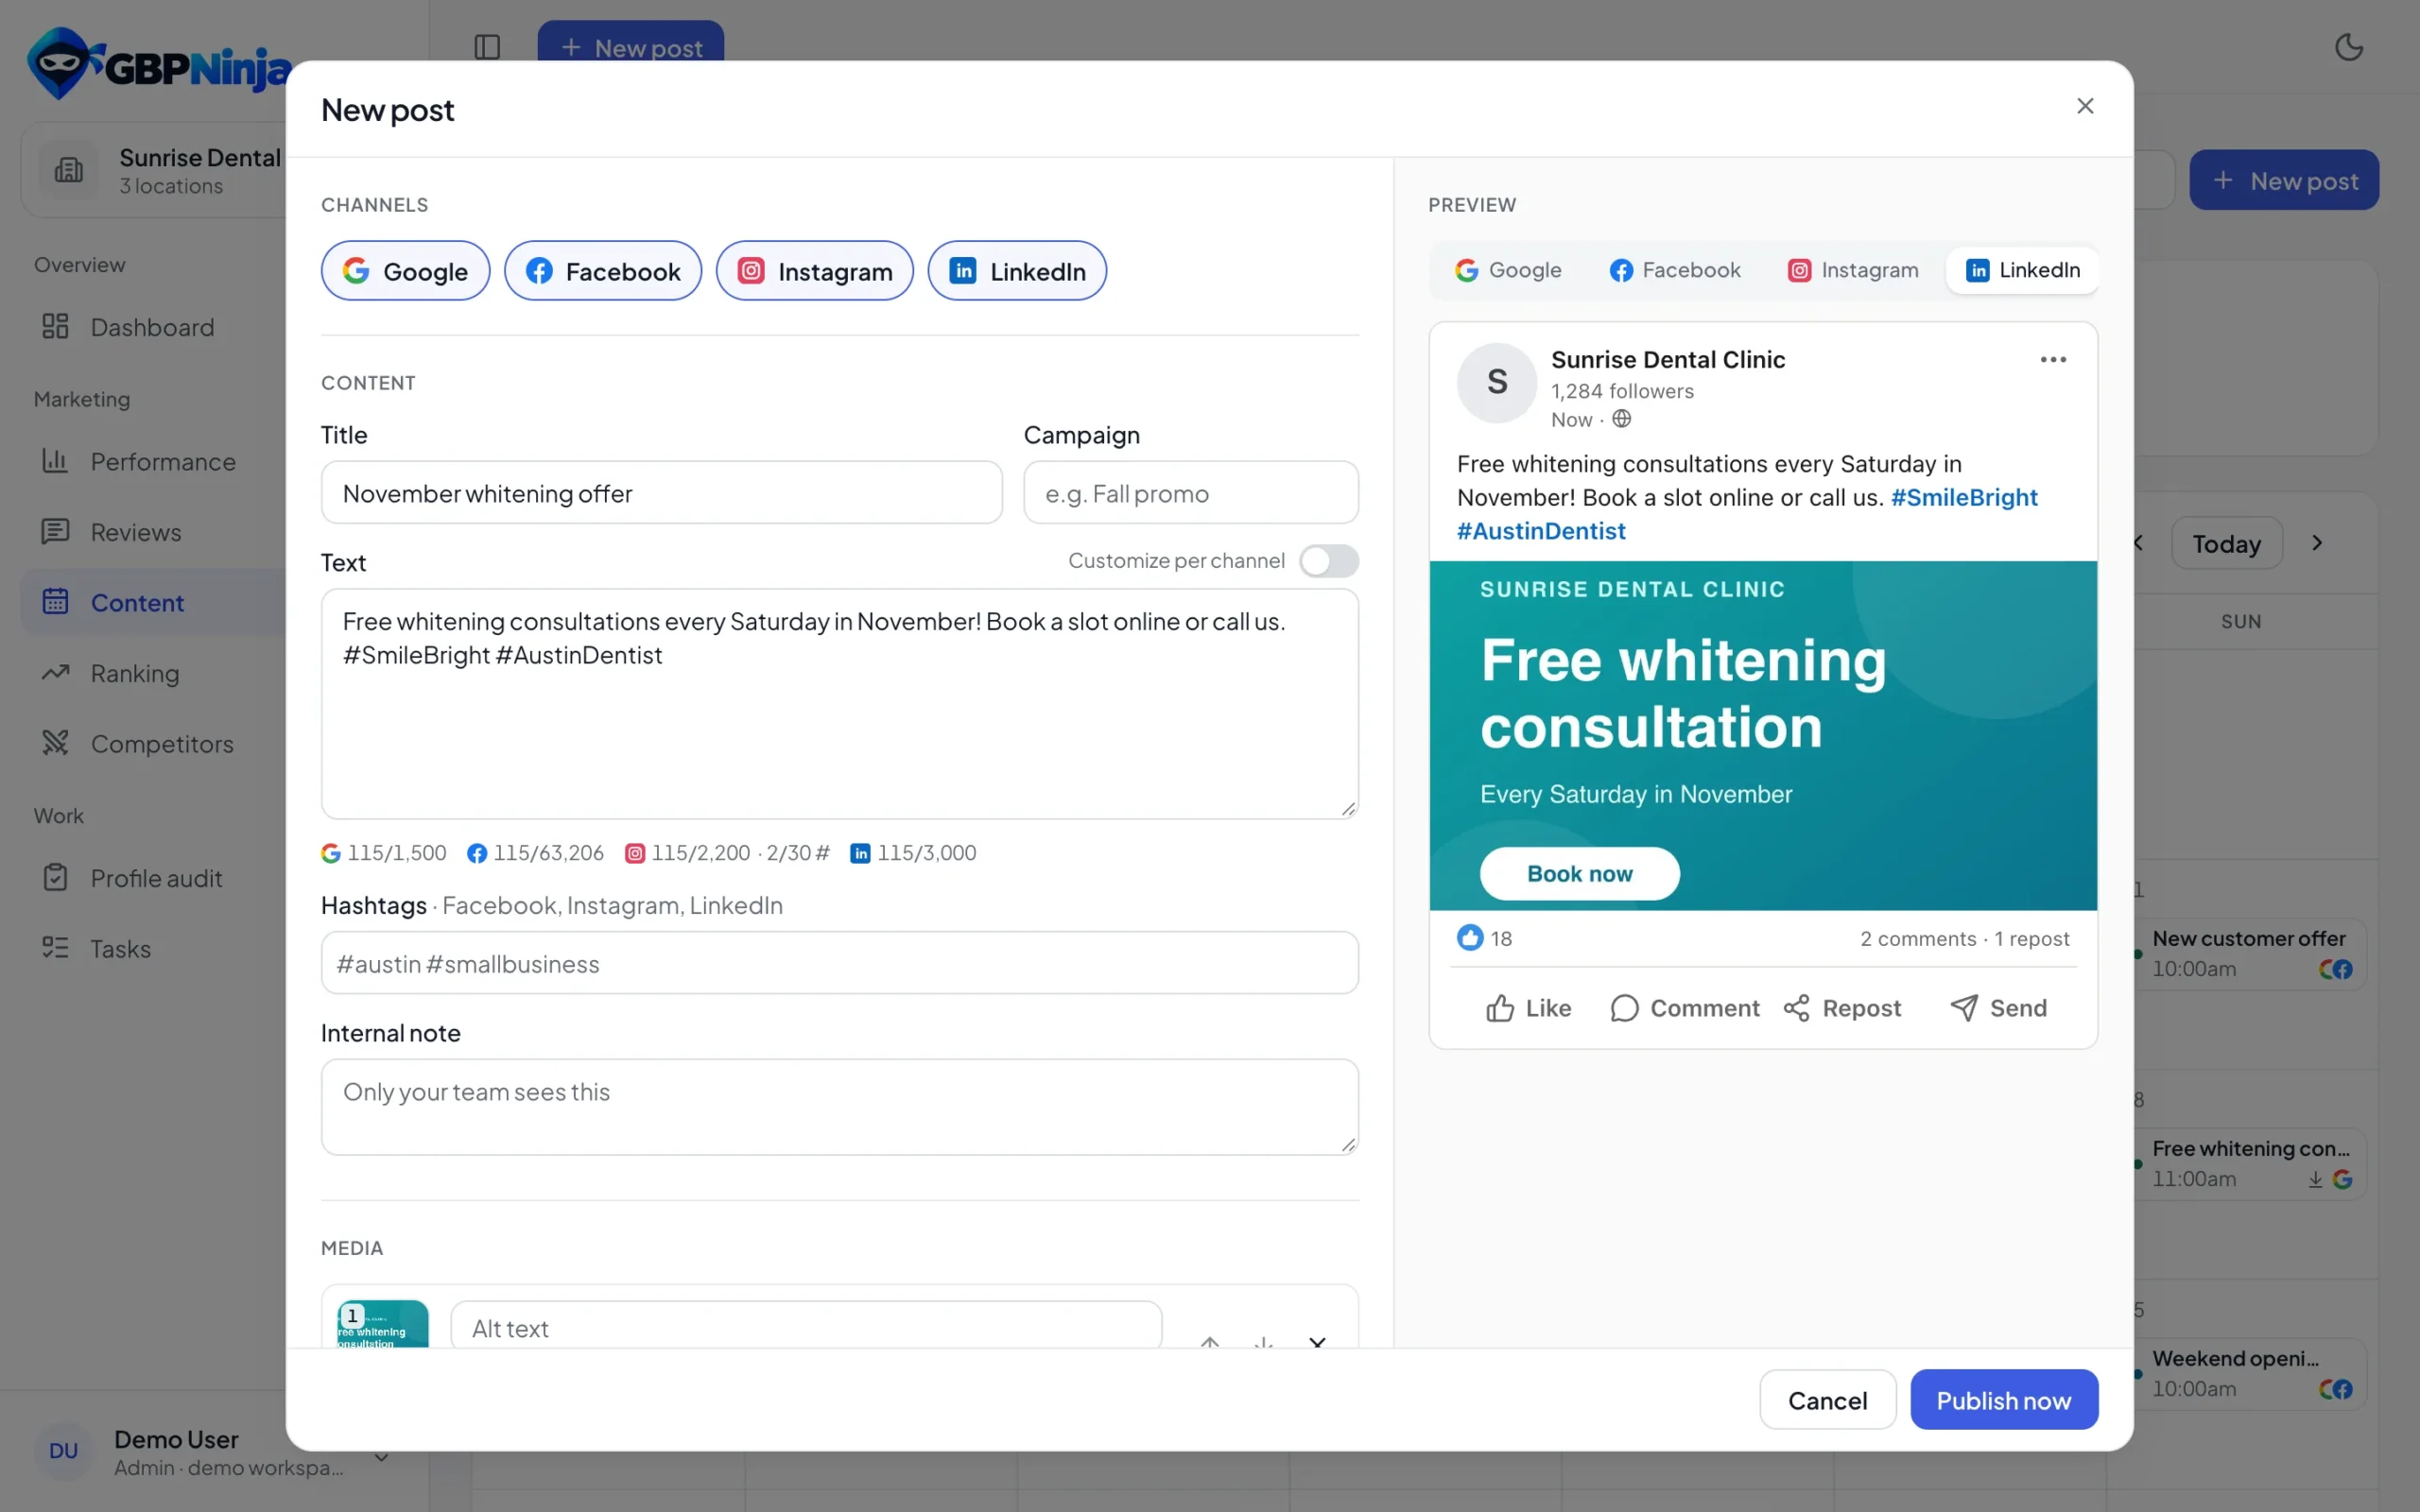Click inside the post Text area

click(839, 704)
